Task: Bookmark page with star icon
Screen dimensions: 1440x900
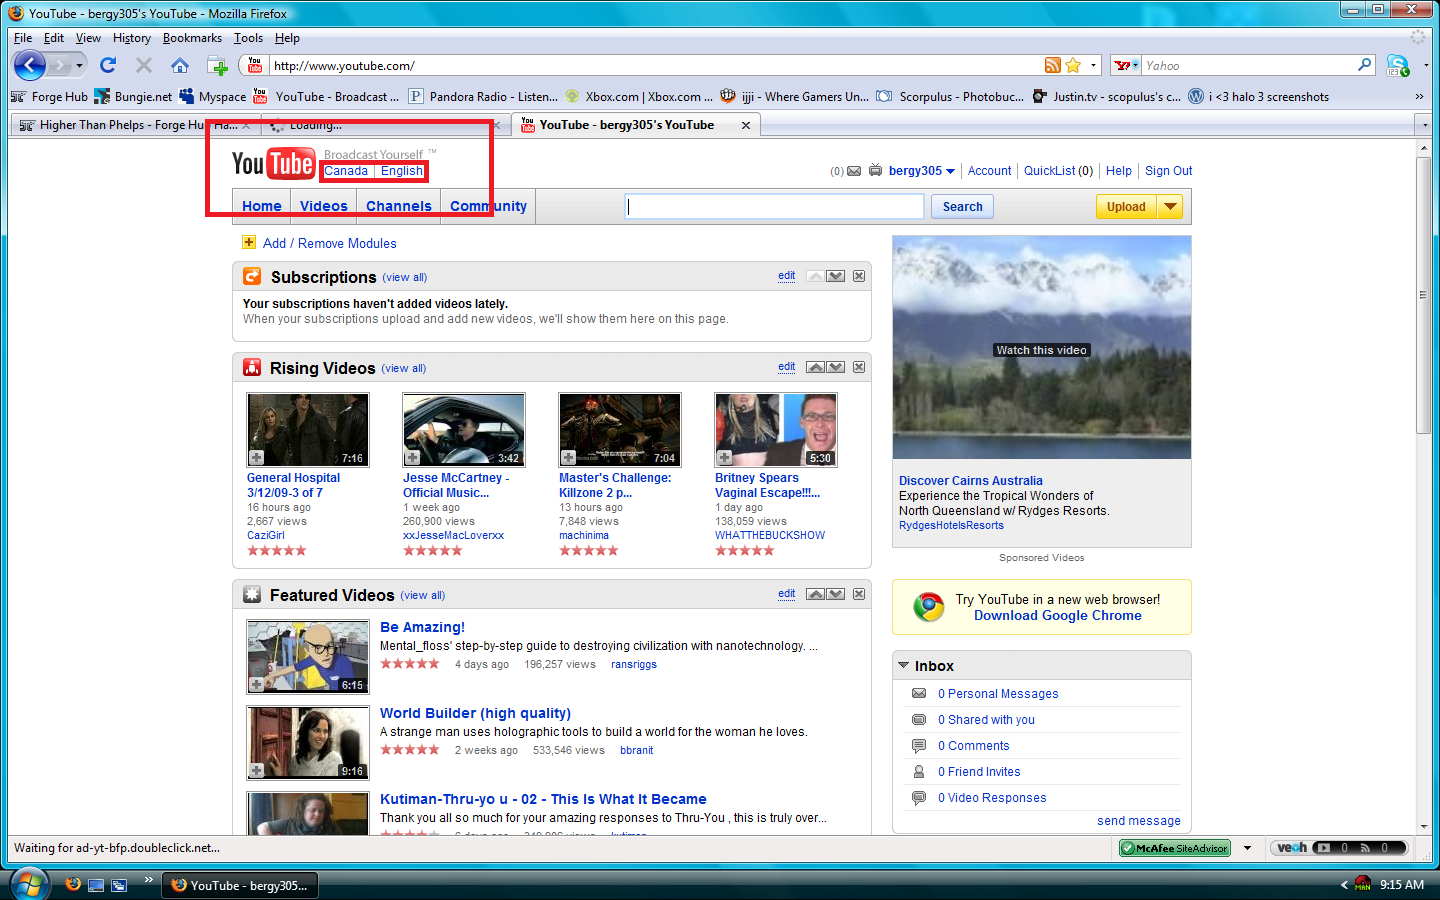Action: [1073, 66]
